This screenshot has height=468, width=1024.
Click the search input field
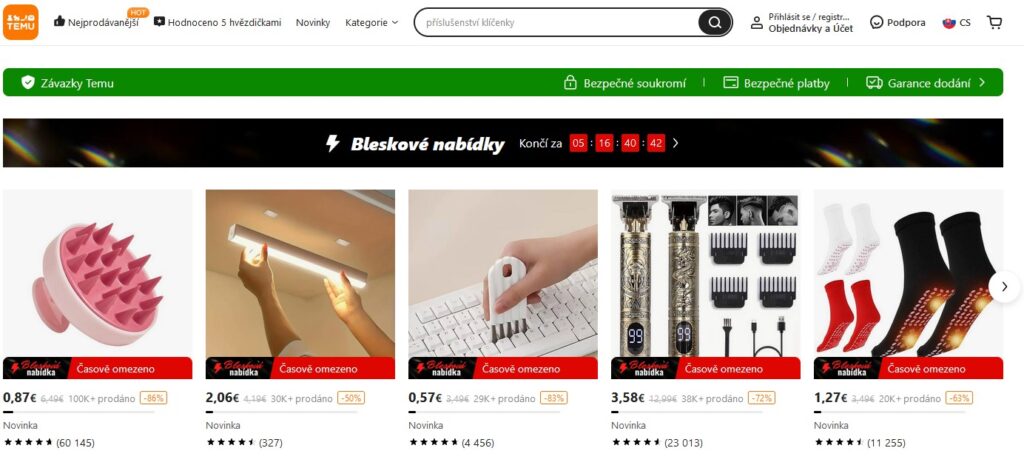point(558,22)
